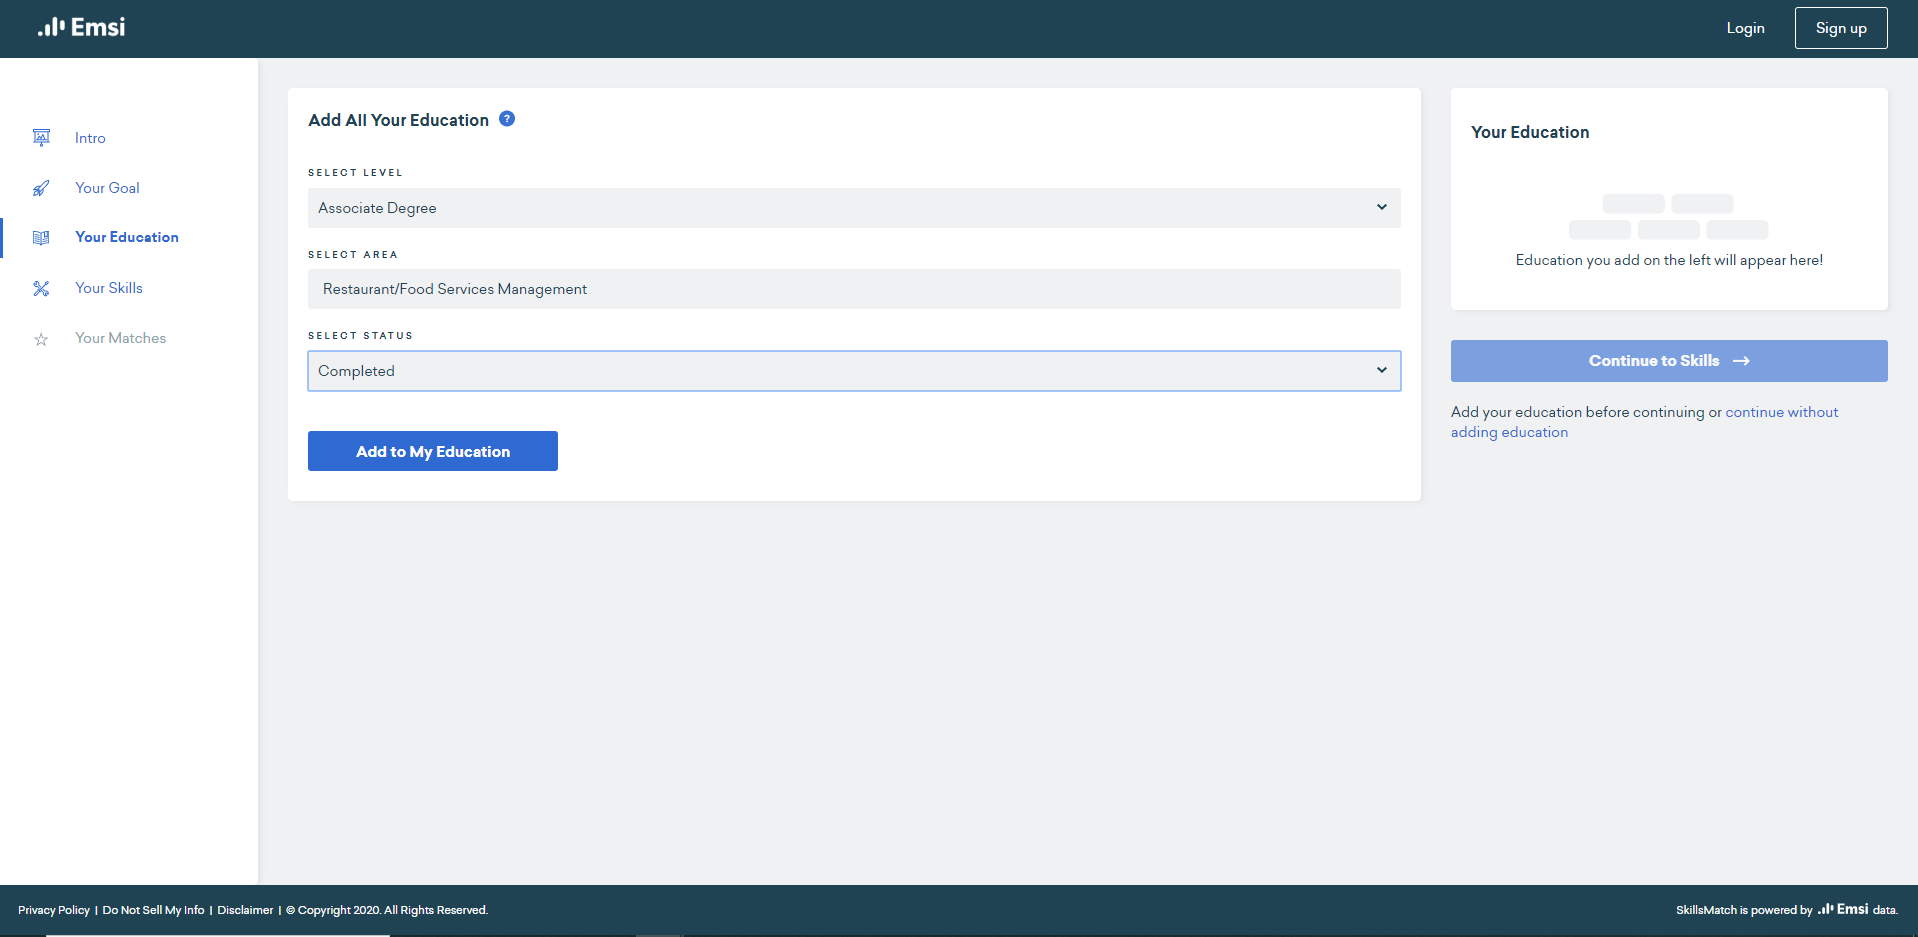This screenshot has width=1918, height=937.
Task: Open the Select Level dropdown
Action: pyautogui.click(x=853, y=208)
